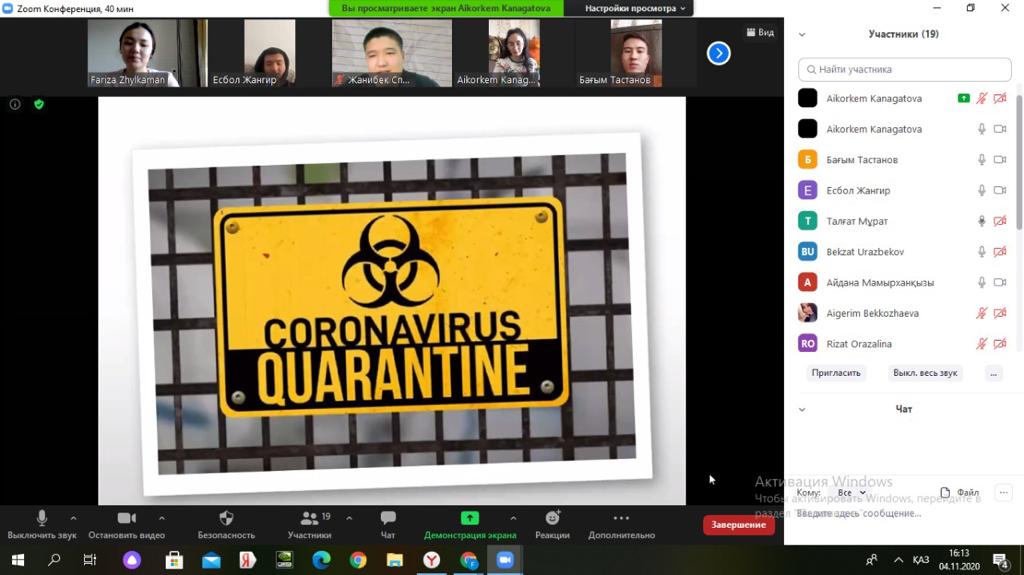Click the КАЗ language indicator
Viewport: 1024px width, 575px height.
[x=921, y=561]
